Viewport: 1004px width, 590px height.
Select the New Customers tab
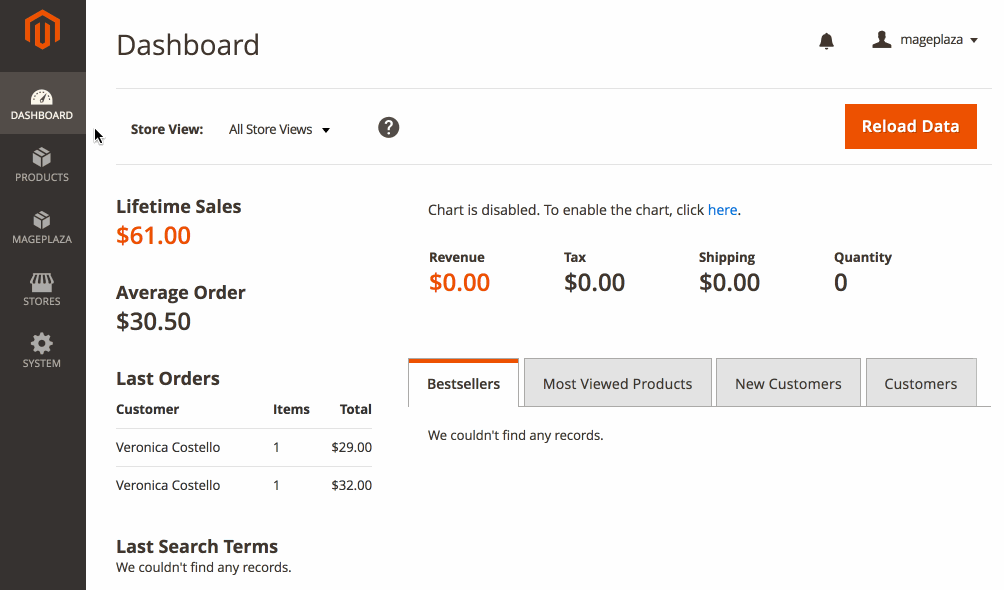788,383
